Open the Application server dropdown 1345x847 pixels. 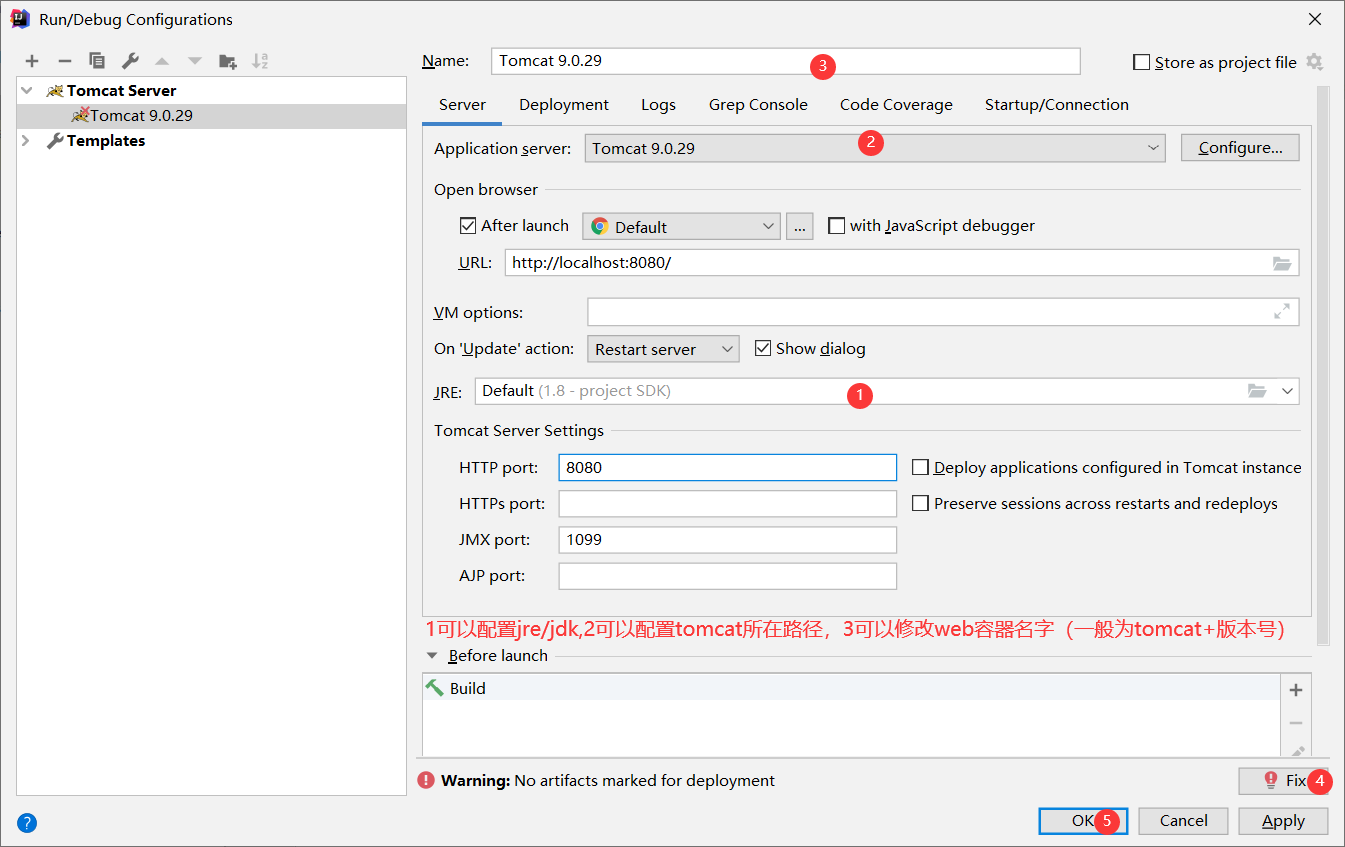click(x=875, y=148)
